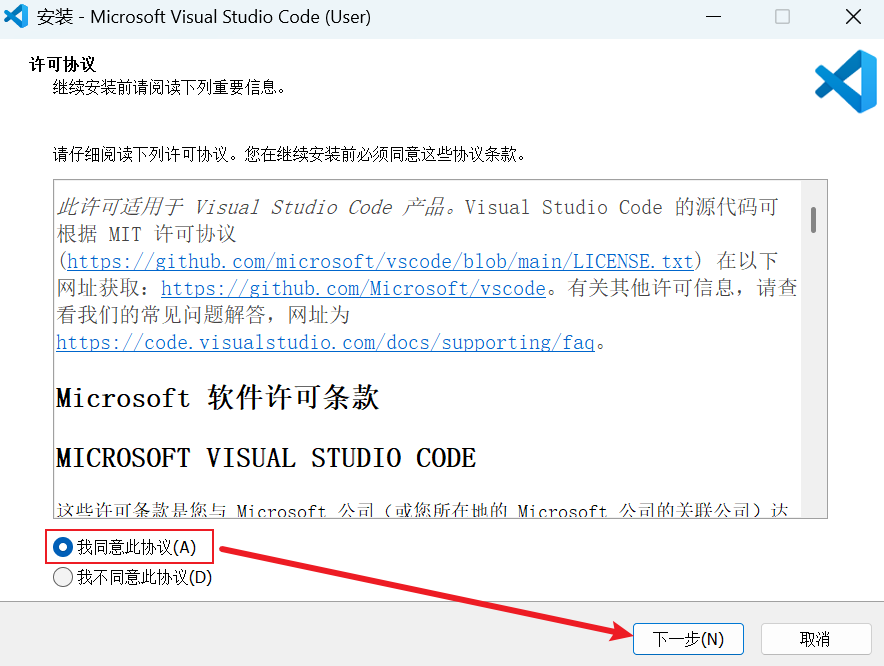
Task: Open the github.com/Microsoft/vscode link
Action: (x=353, y=289)
